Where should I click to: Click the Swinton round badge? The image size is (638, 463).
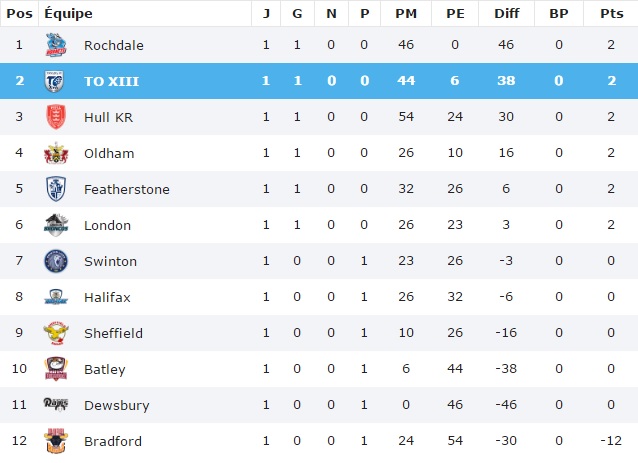pyautogui.click(x=56, y=262)
